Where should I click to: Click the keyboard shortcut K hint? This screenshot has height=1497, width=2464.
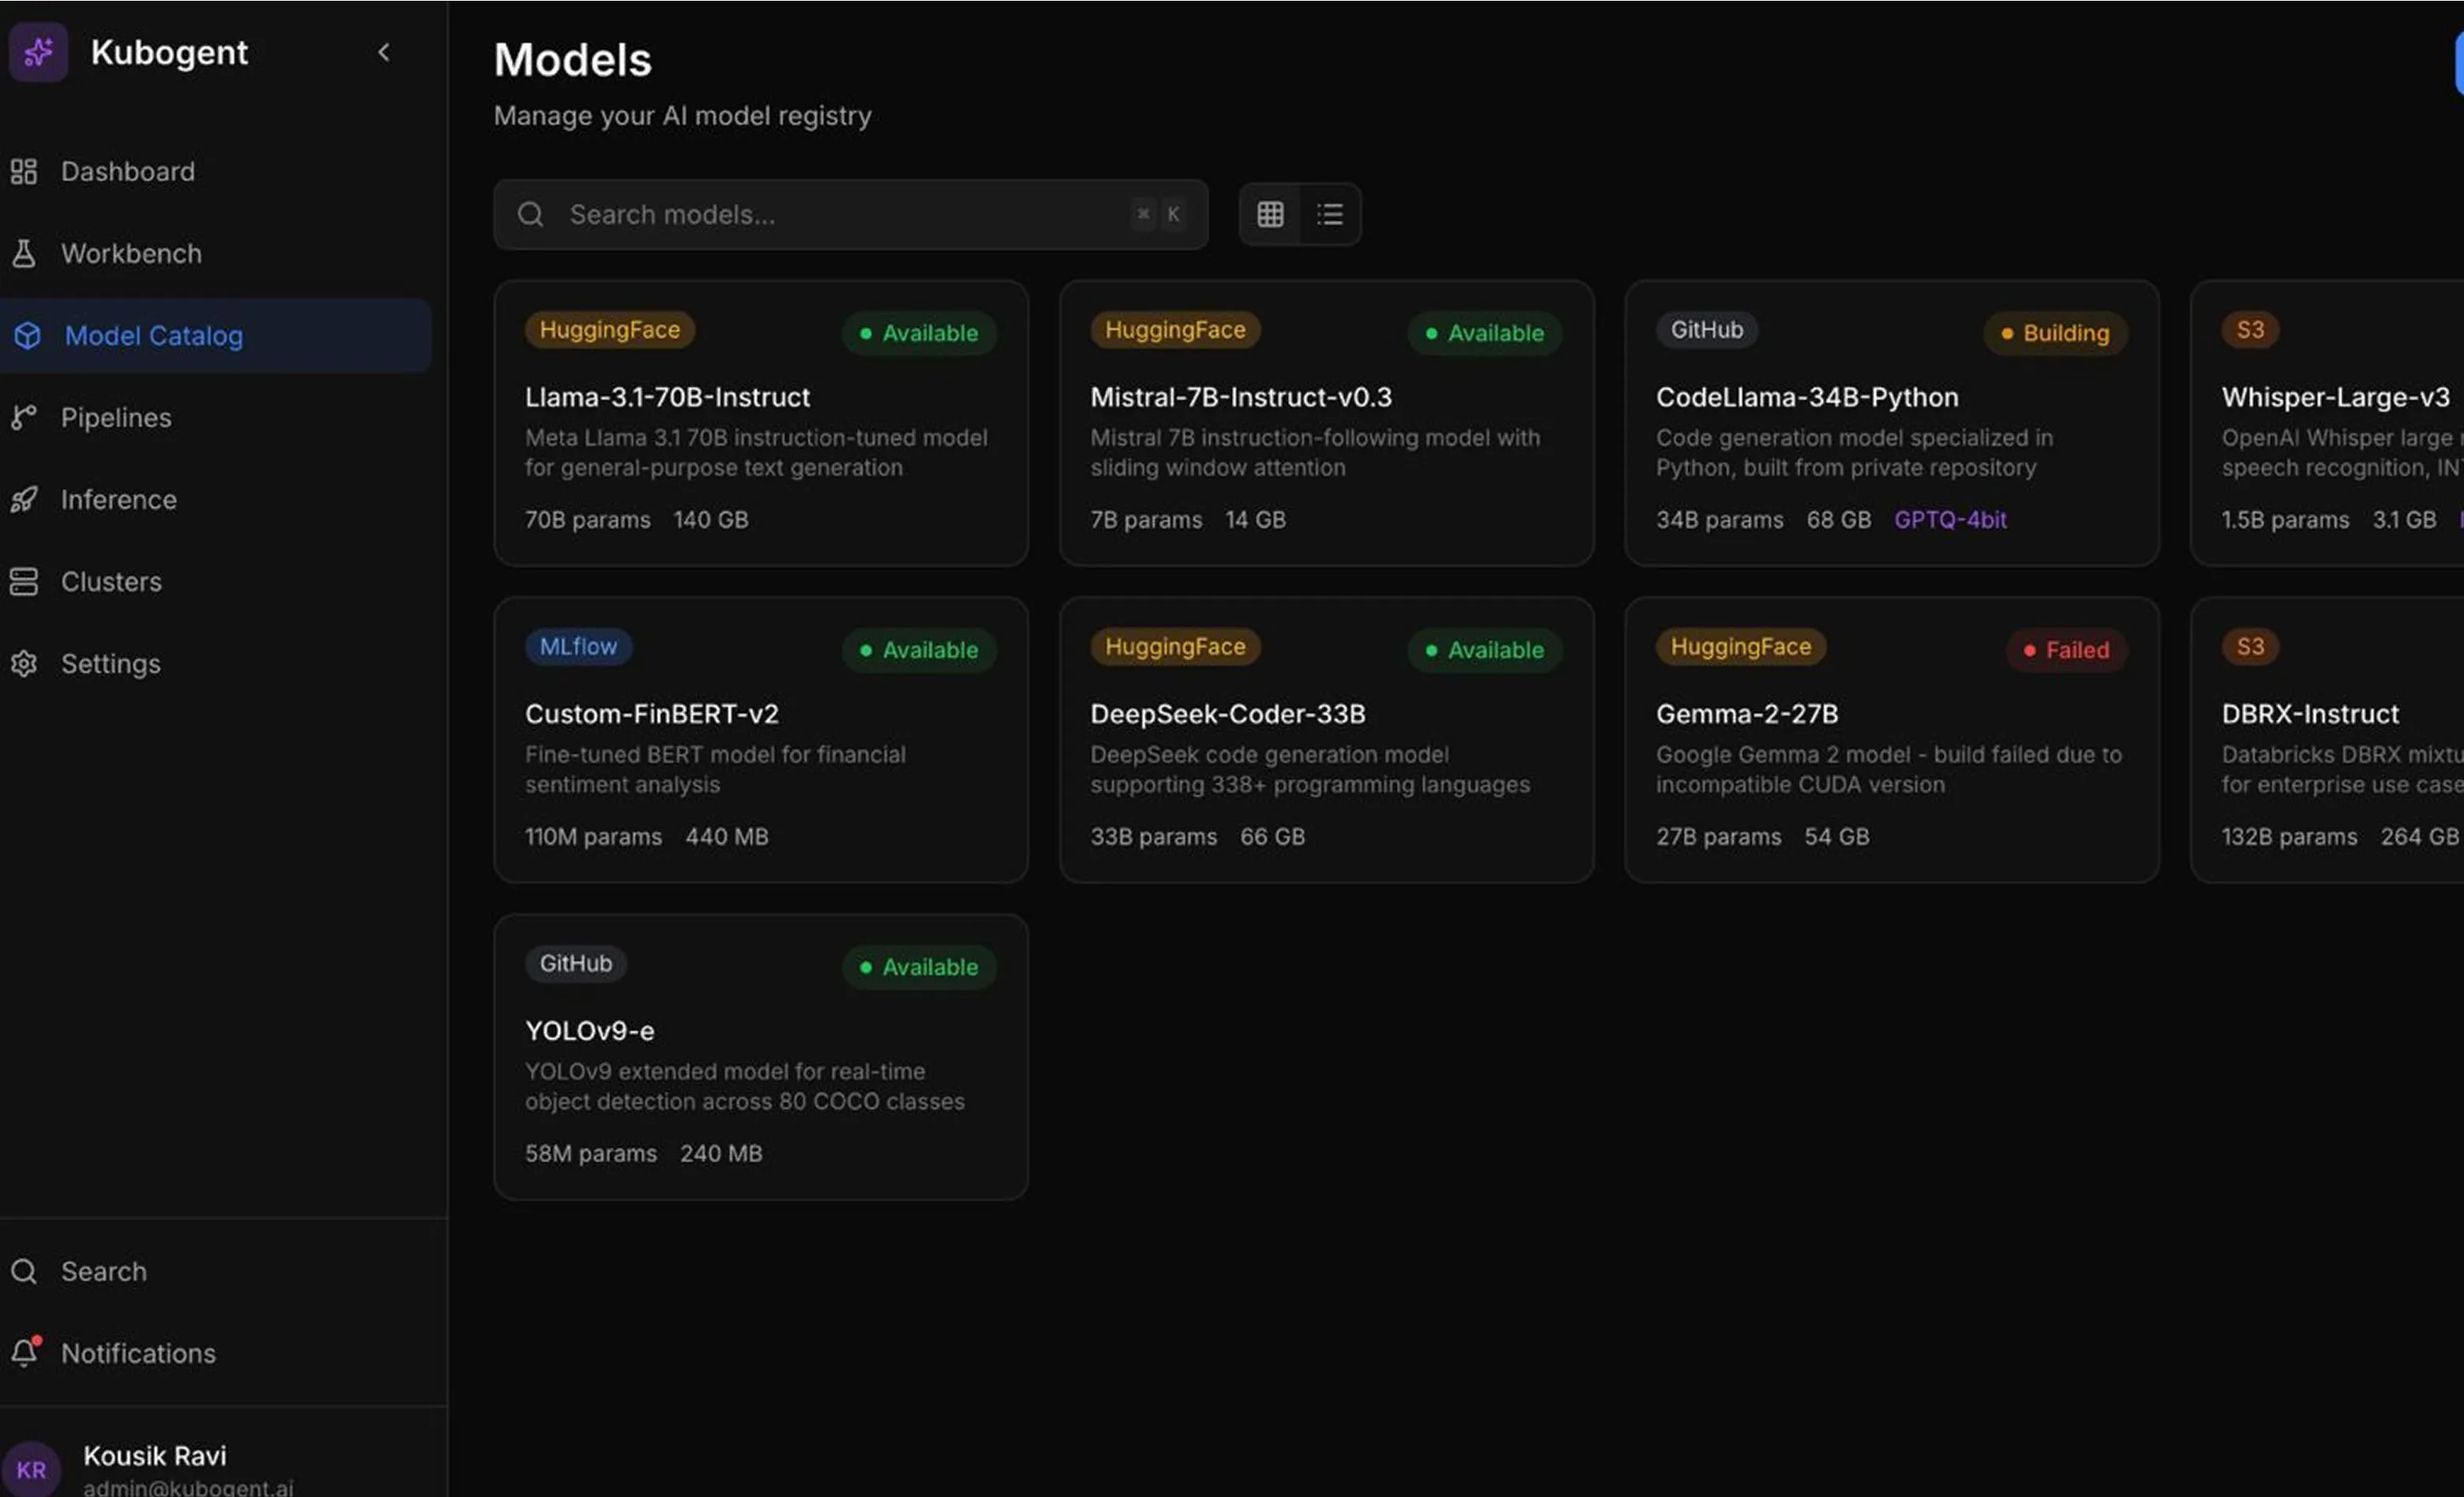[x=1173, y=214]
